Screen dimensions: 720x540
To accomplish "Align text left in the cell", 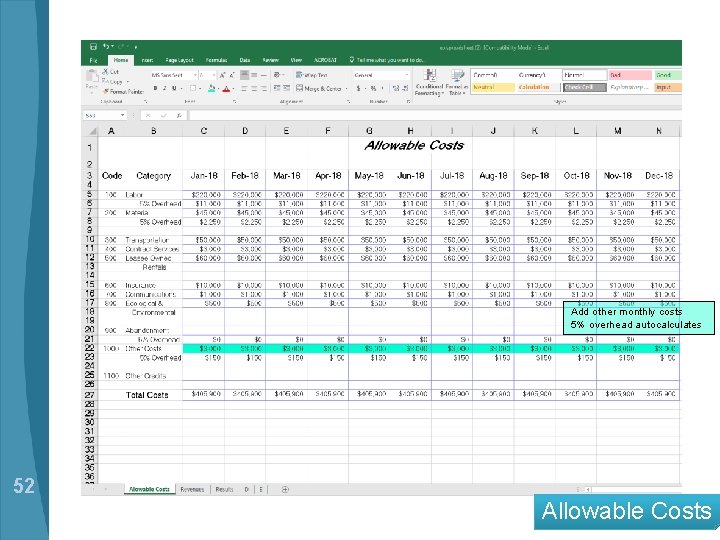I will [x=245, y=88].
